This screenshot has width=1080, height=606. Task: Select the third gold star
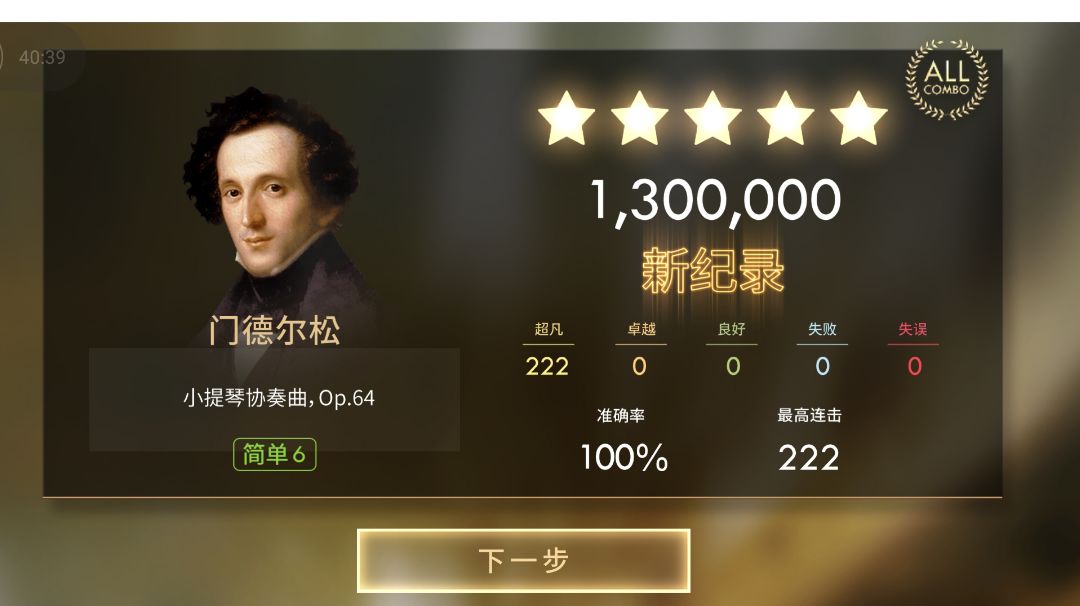pos(712,119)
